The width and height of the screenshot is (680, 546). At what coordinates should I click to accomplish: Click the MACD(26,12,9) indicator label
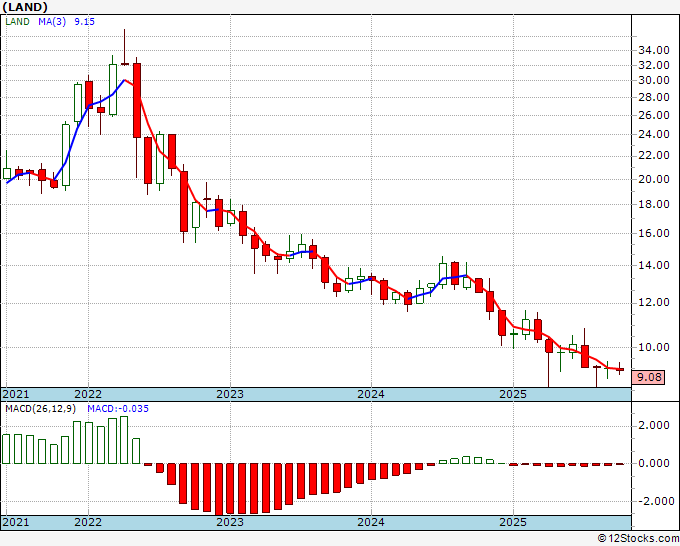click(41, 409)
